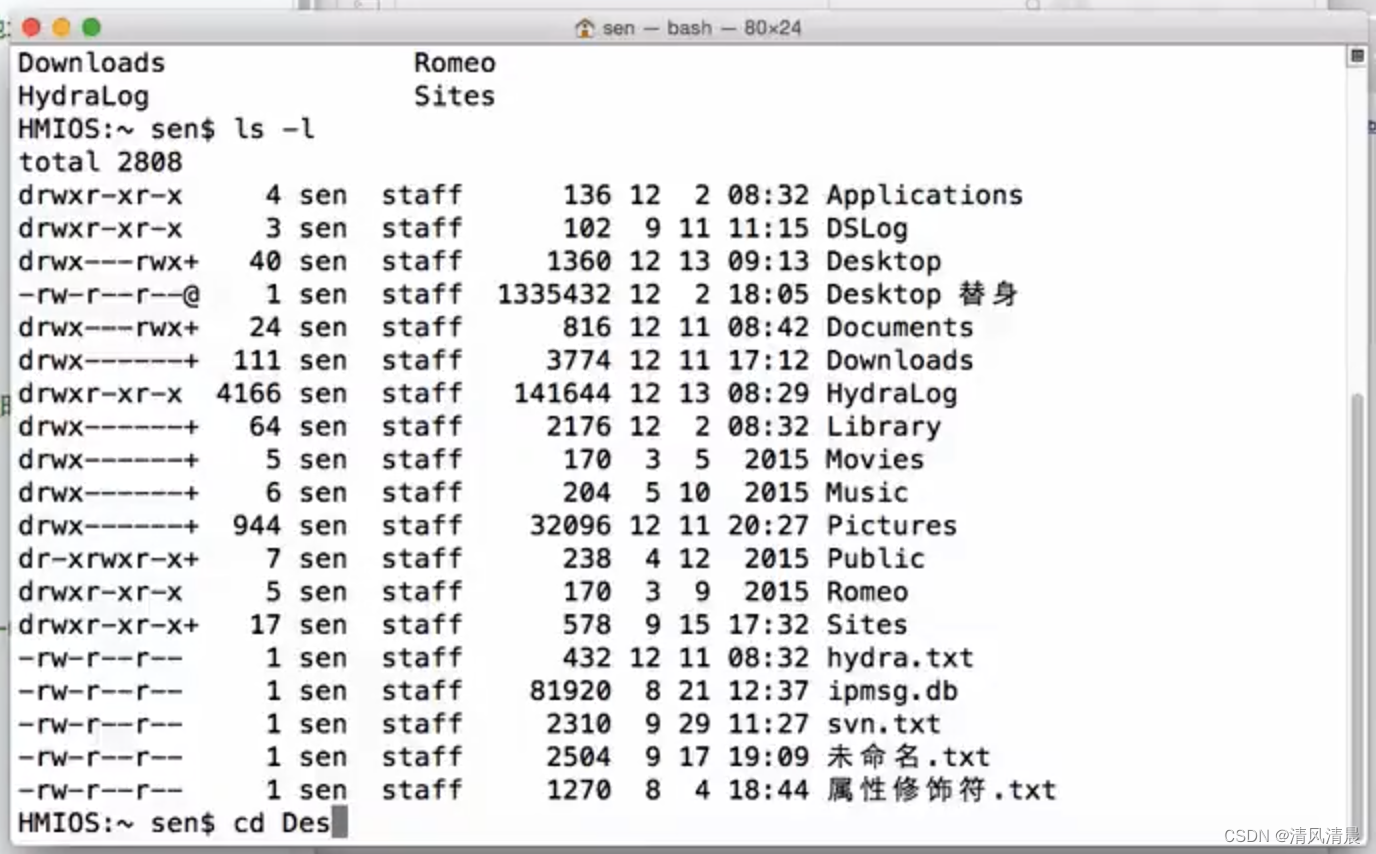Click the "ipmsg.db" file name
The image size is (1376, 854).
point(891,690)
